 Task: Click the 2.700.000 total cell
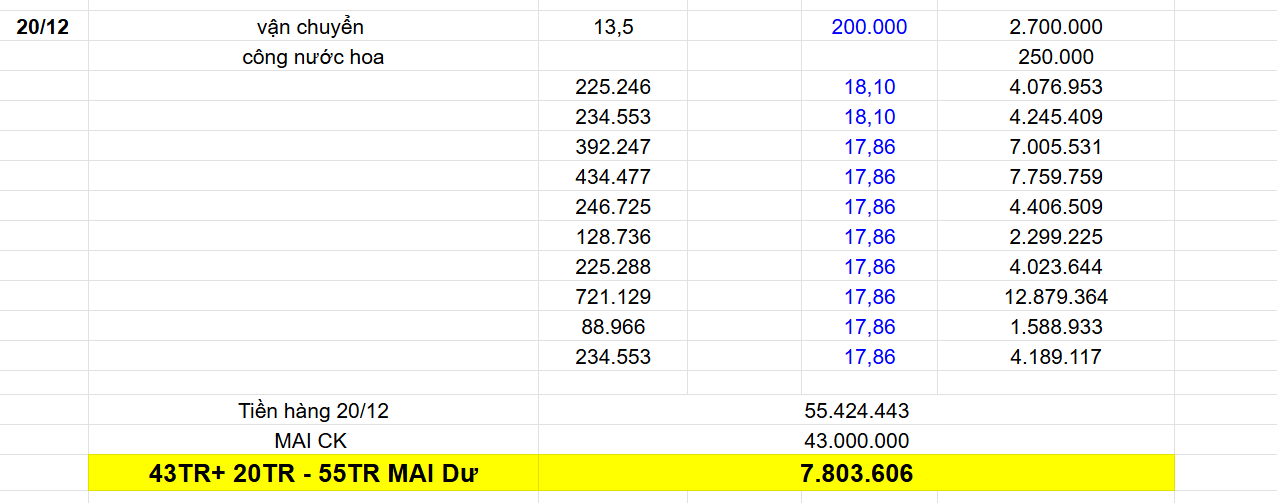[x=1056, y=27]
